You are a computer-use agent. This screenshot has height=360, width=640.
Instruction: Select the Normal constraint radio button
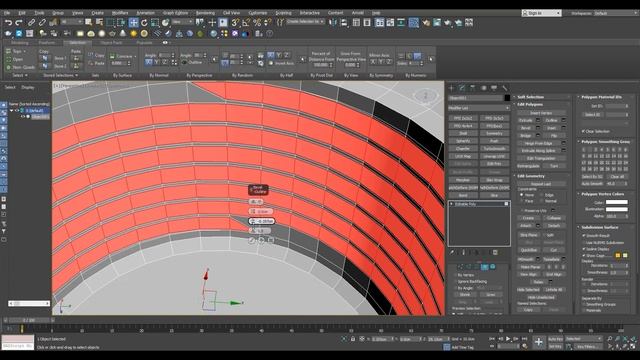(x=542, y=201)
